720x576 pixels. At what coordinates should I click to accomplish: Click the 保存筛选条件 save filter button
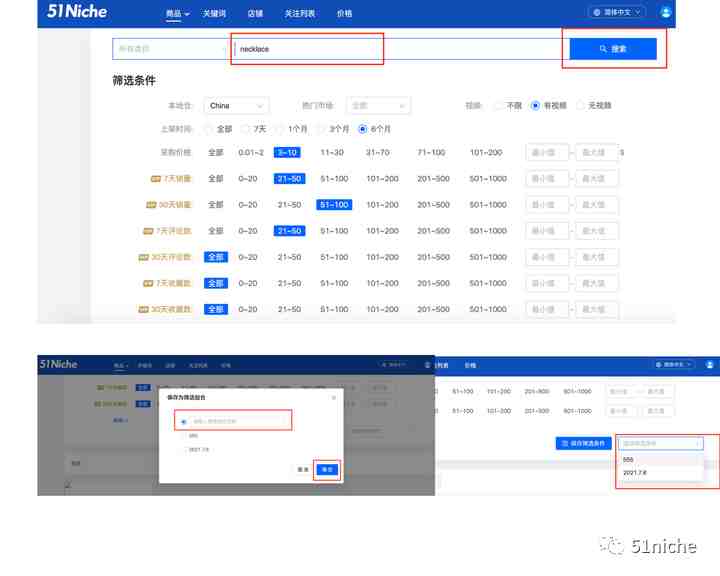583,443
